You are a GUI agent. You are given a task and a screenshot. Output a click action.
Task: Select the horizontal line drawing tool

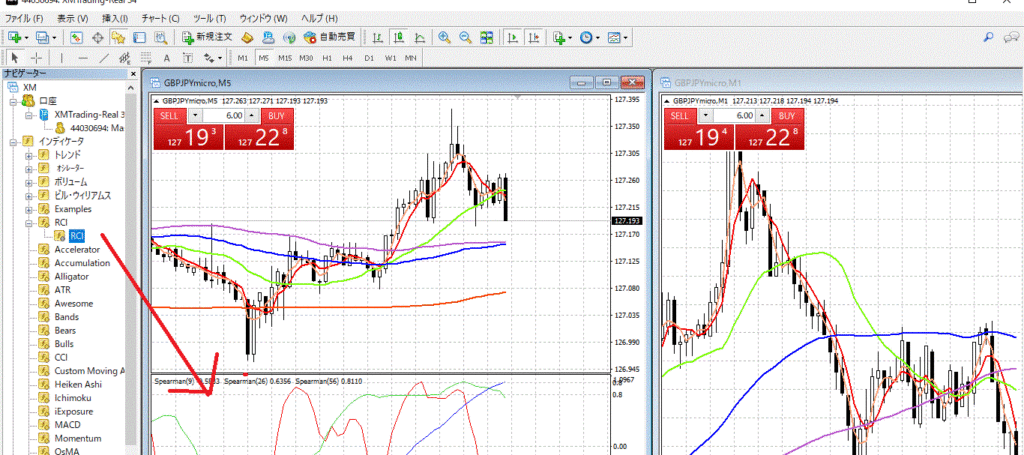point(83,58)
